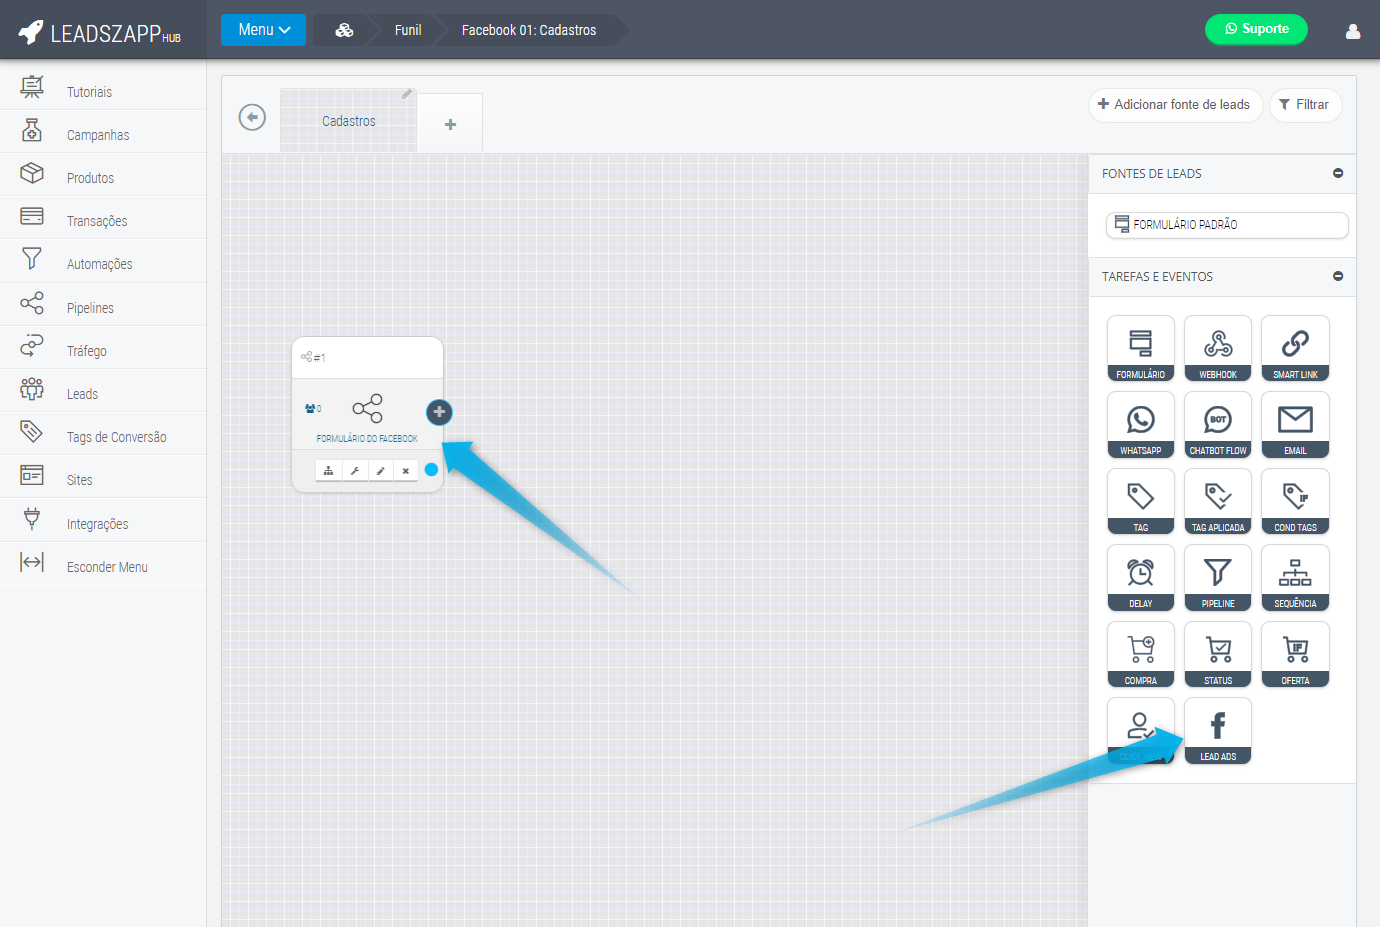Open Automações in the sidebar
1380x927 pixels.
click(99, 264)
